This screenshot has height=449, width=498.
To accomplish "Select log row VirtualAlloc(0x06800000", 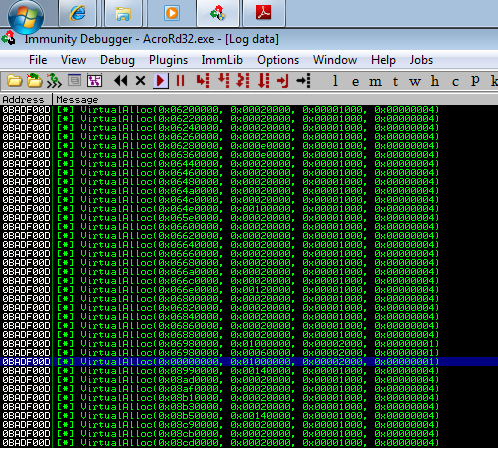I will pos(249,299).
